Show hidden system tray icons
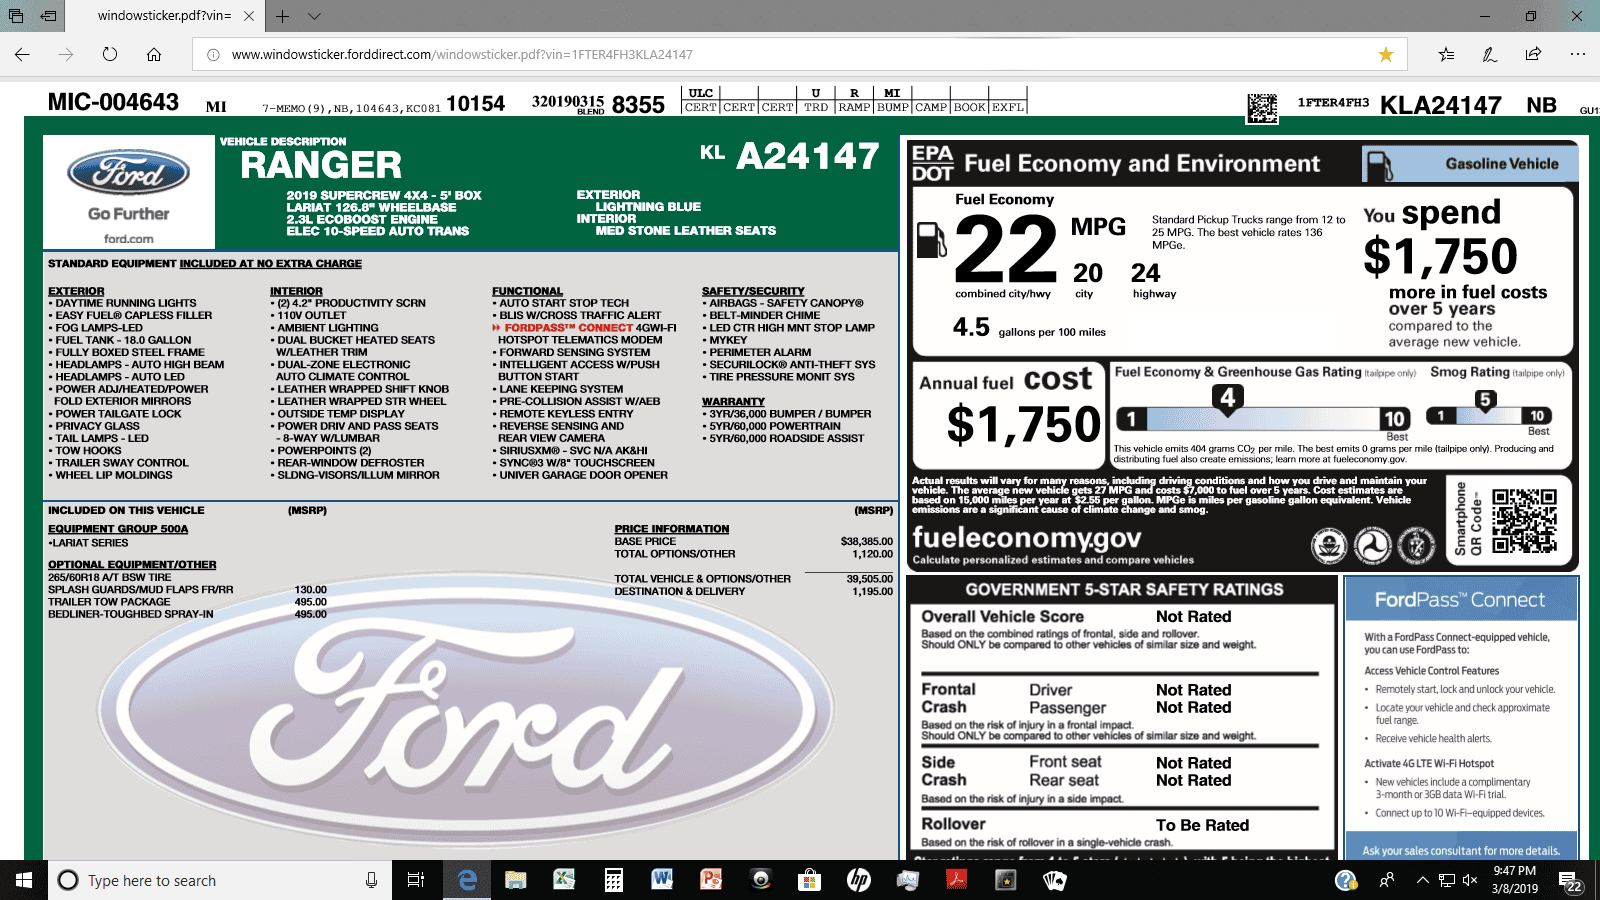 1422,880
